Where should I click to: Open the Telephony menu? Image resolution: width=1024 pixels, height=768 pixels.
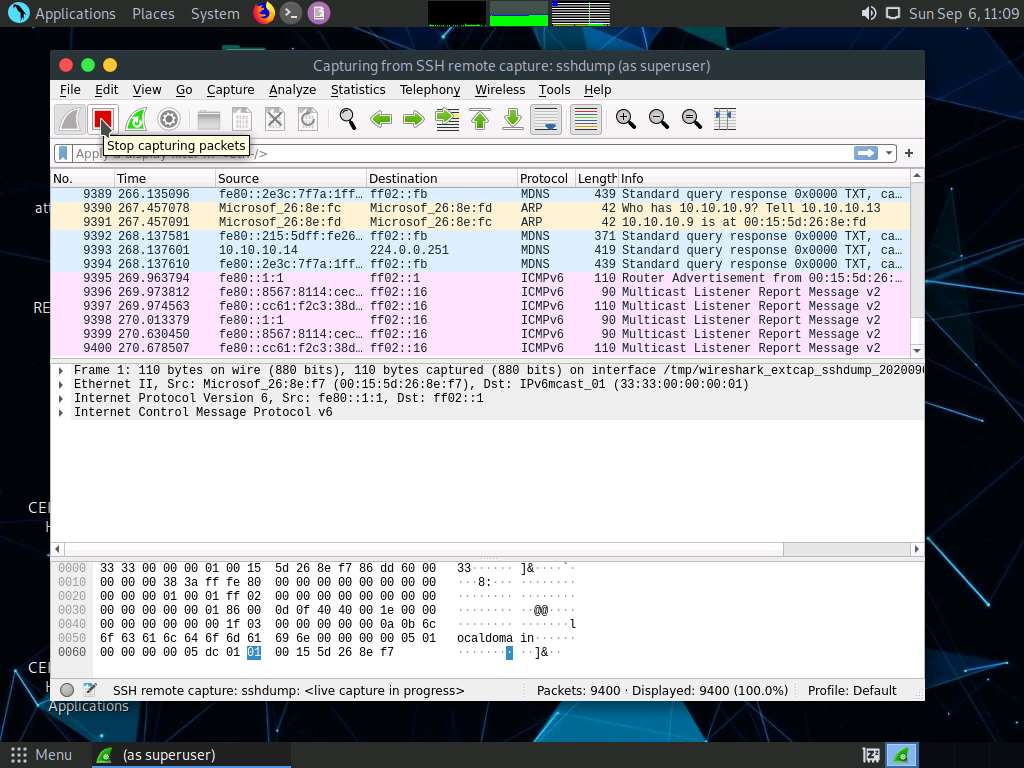point(430,89)
